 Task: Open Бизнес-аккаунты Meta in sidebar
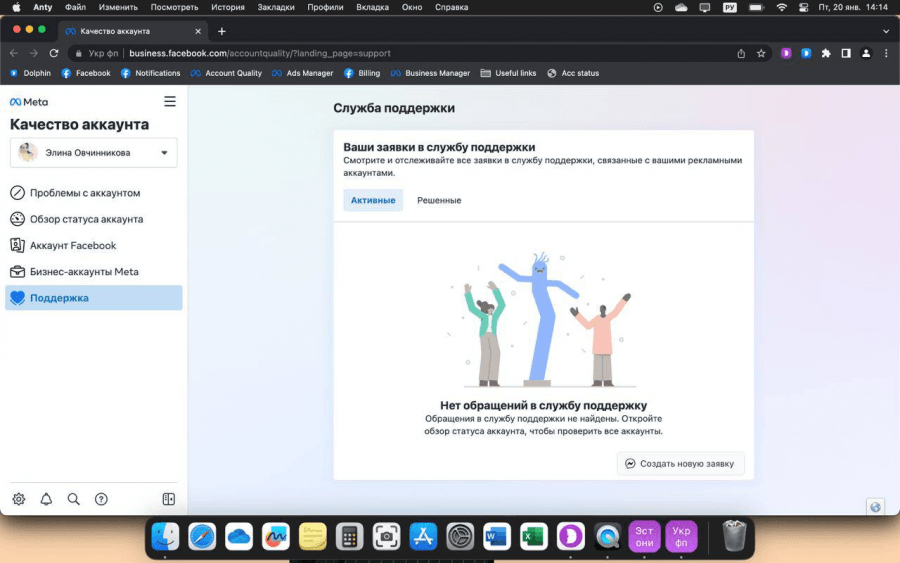pyautogui.click(x=94, y=272)
